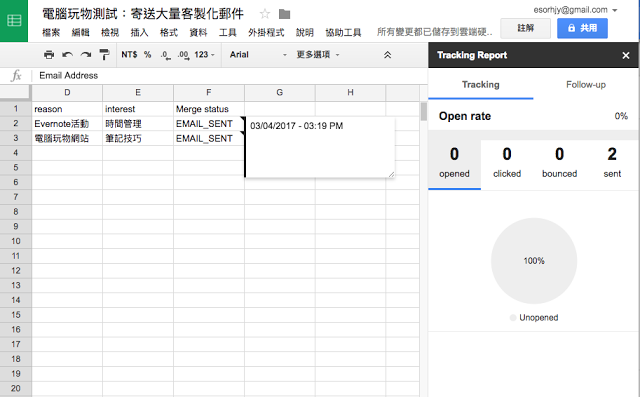Click the cell note showing 03/04/2017

[320, 147]
